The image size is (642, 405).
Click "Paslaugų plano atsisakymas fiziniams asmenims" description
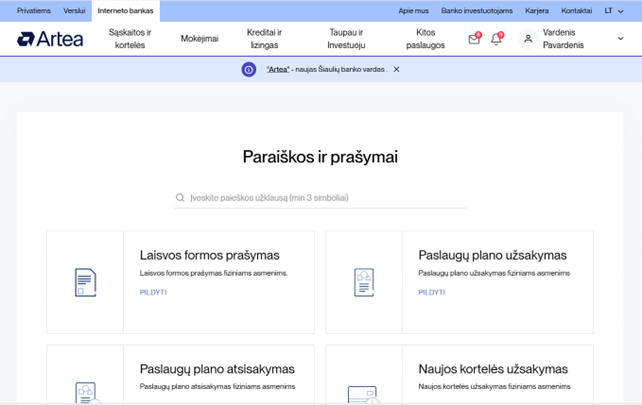(x=217, y=387)
